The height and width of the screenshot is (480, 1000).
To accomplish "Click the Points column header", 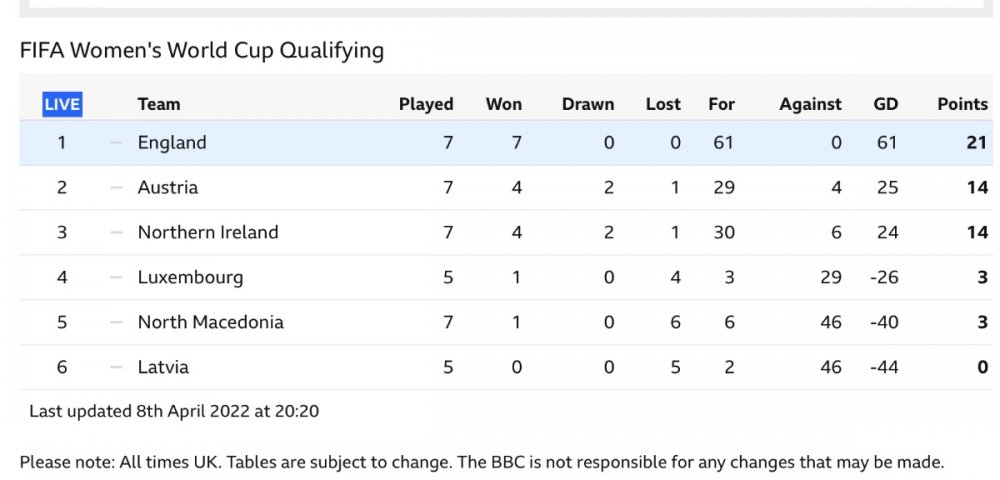I will pos(962,104).
